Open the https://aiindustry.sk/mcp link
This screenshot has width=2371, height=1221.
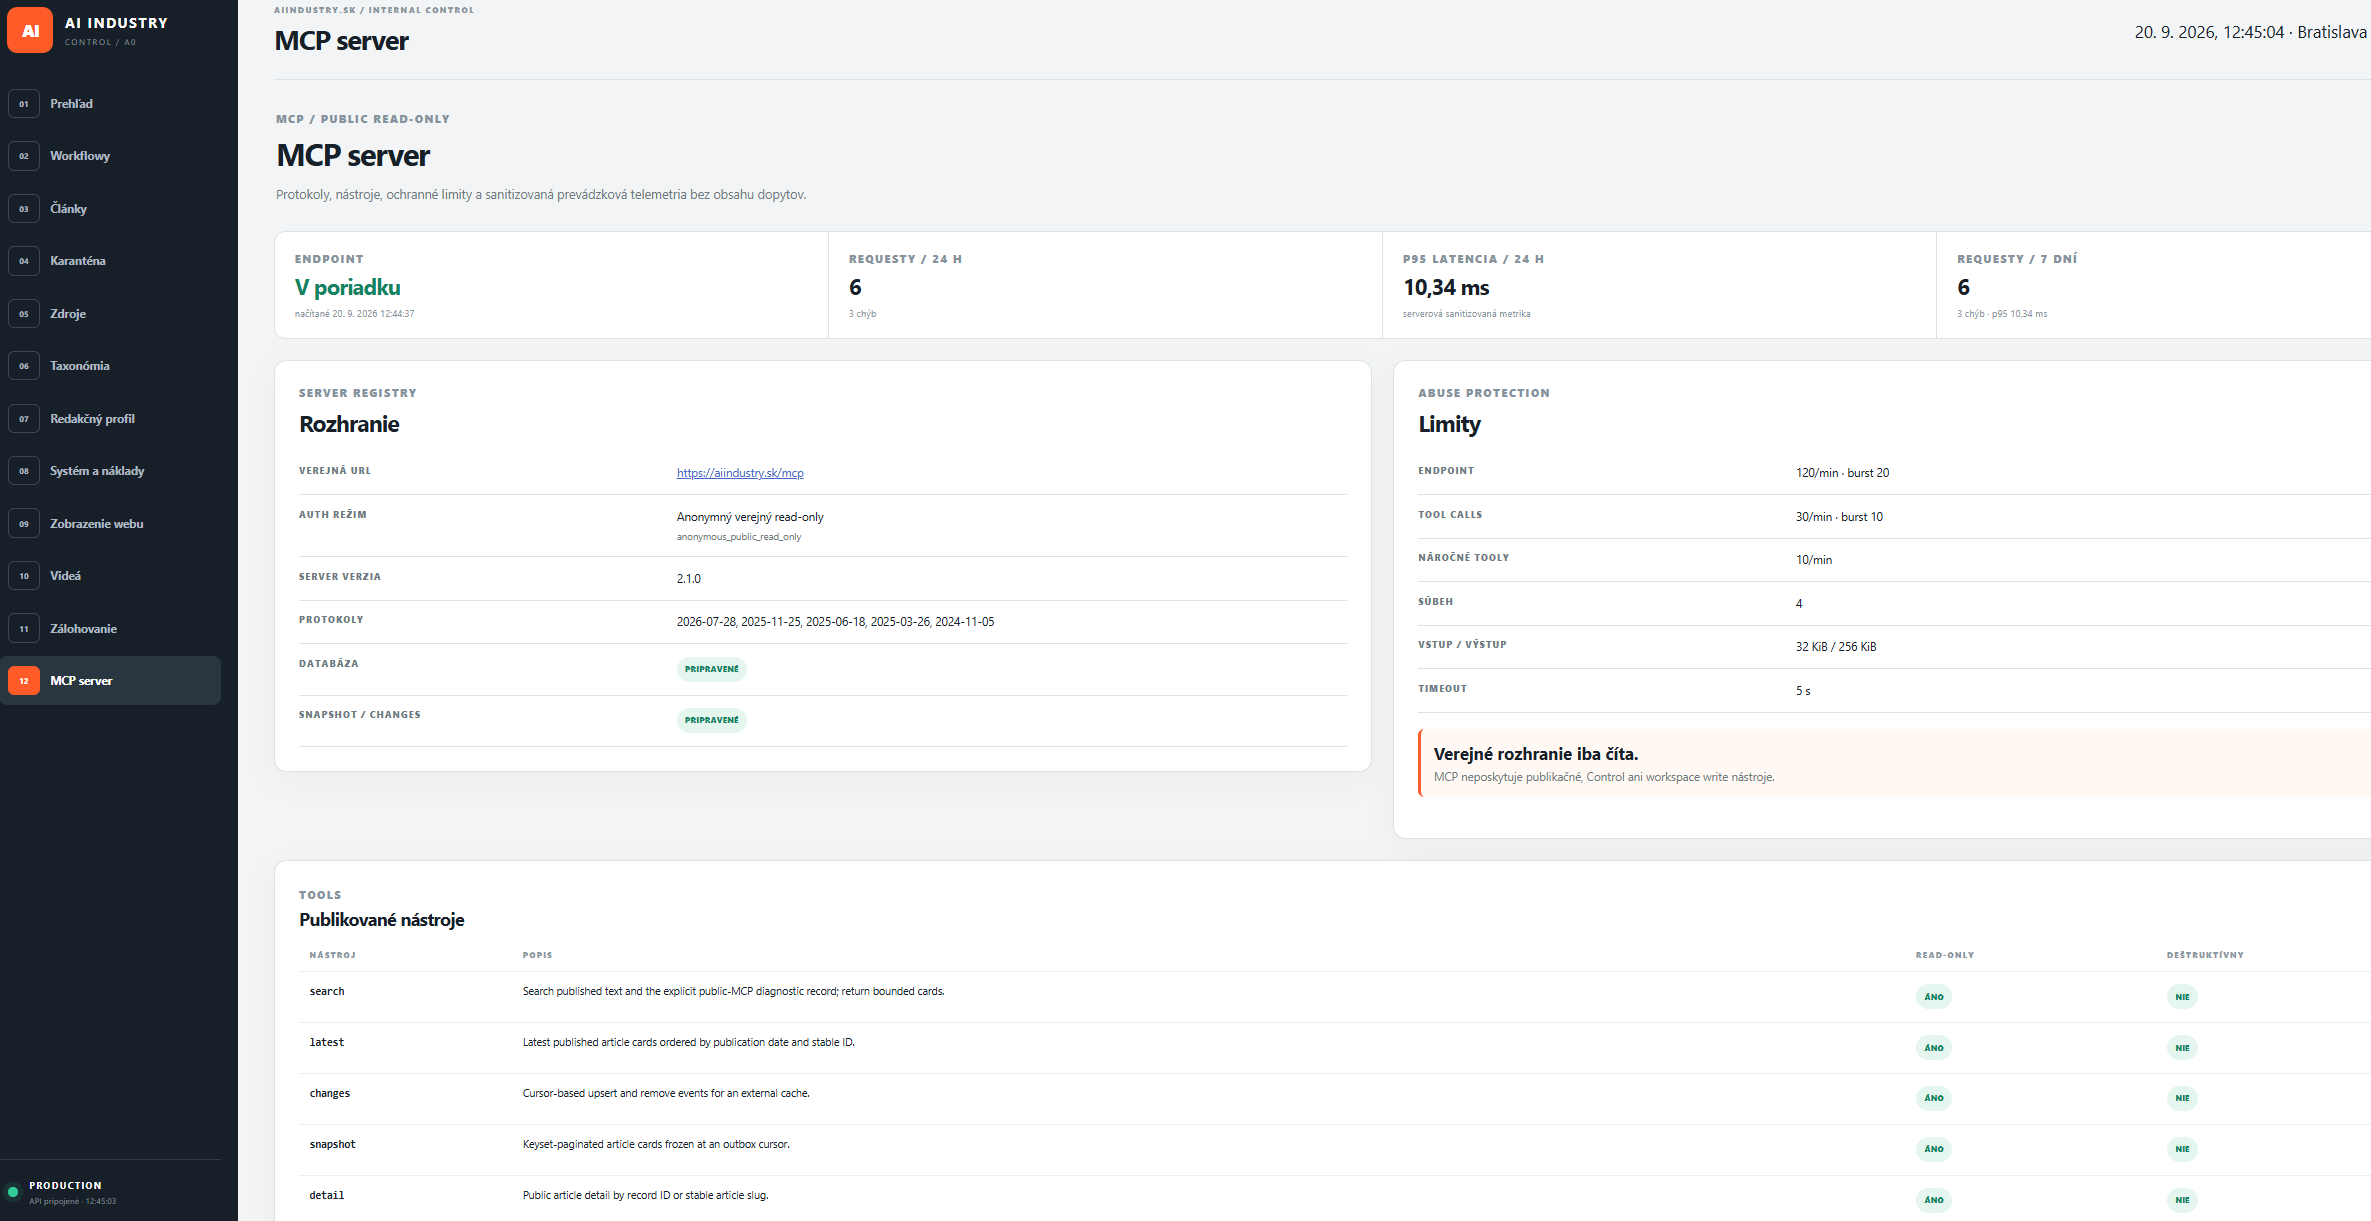pyautogui.click(x=740, y=473)
